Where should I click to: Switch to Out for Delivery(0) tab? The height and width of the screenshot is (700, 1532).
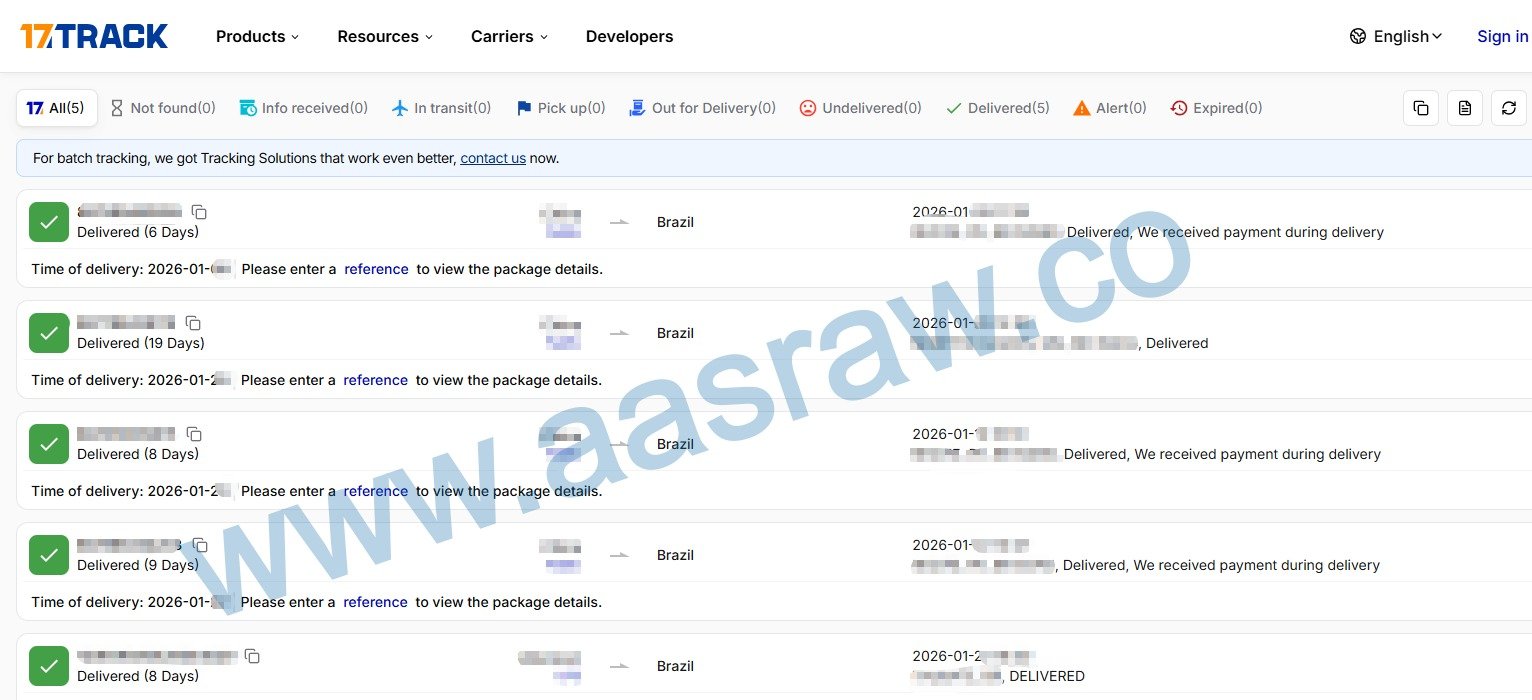coord(702,108)
